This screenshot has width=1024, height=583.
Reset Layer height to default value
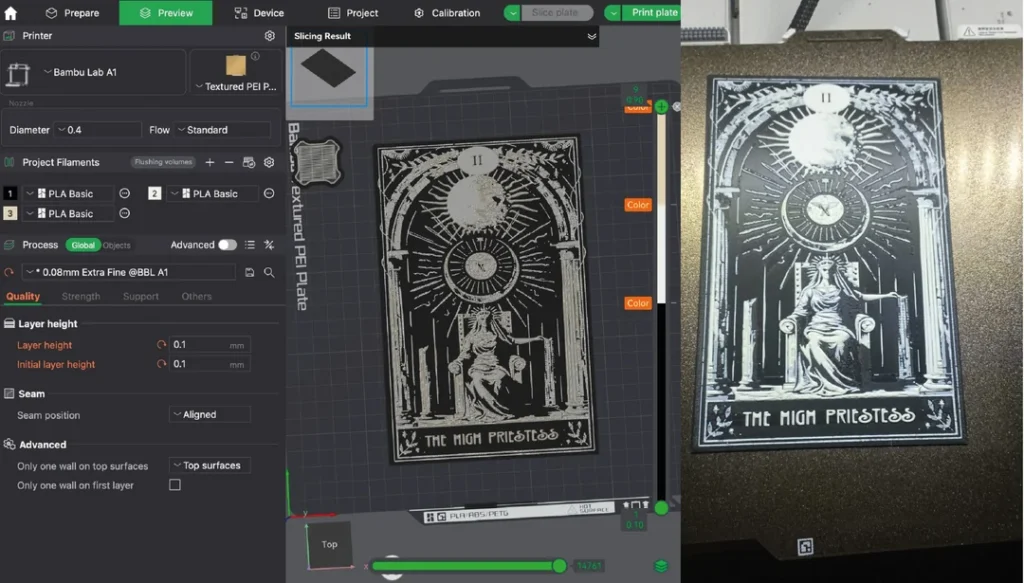[161, 345]
